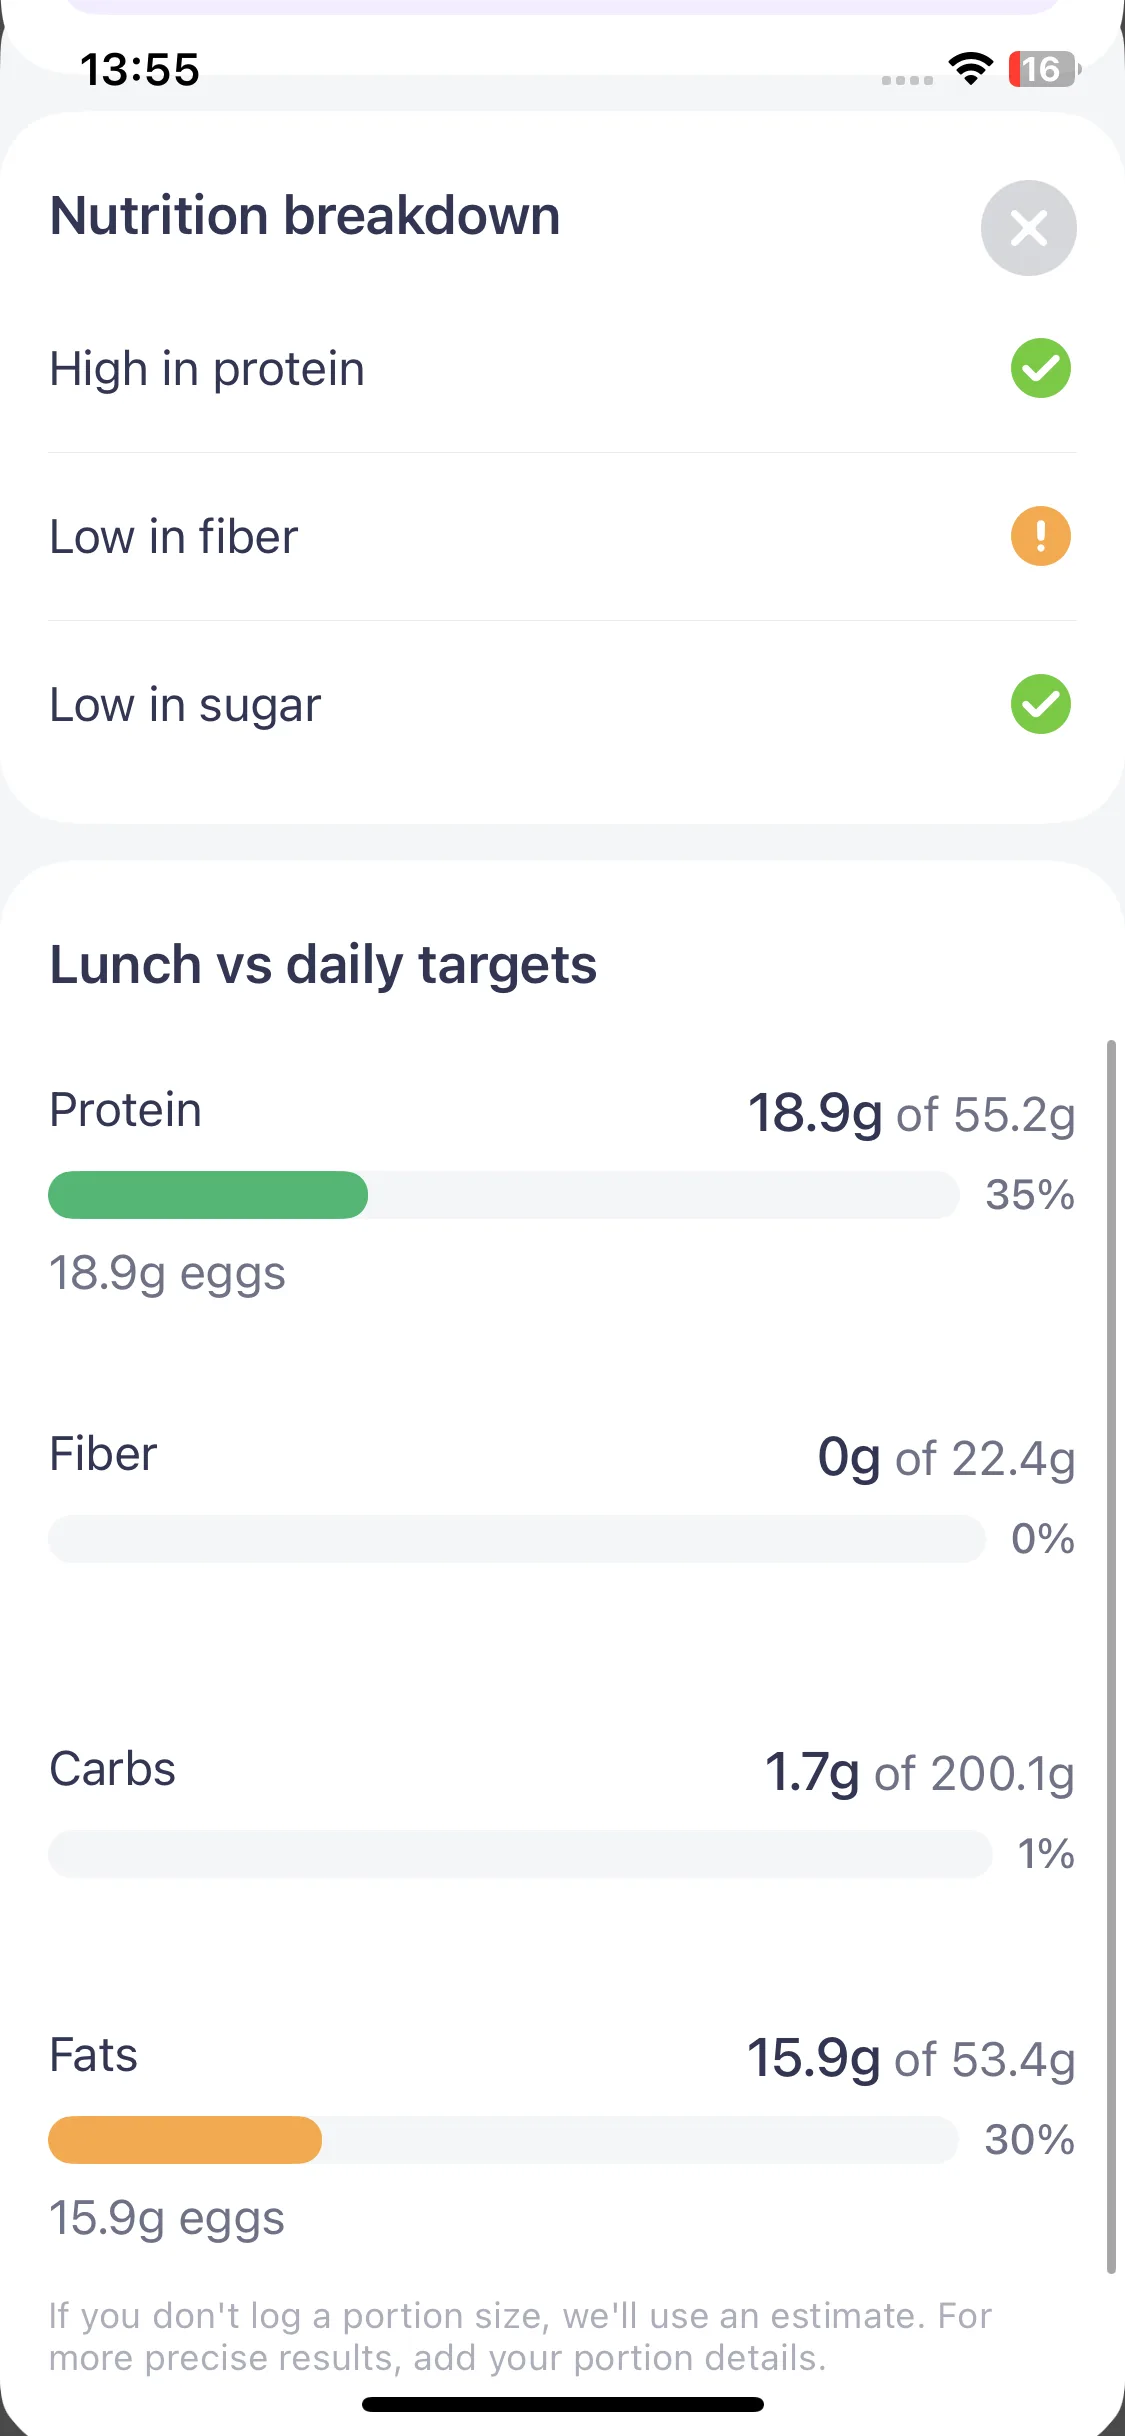Tap green checkmark beside Low in sugar

(1040, 704)
